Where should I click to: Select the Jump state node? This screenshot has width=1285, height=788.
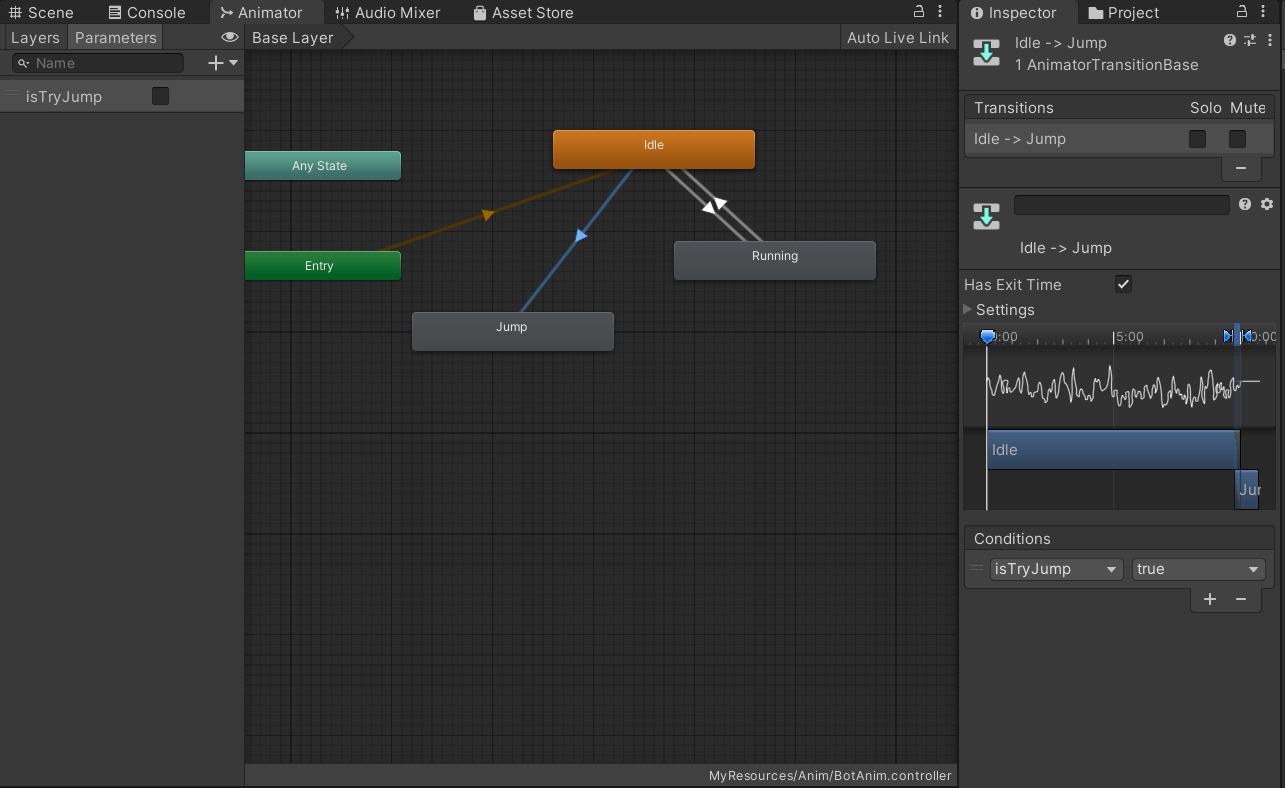click(513, 331)
